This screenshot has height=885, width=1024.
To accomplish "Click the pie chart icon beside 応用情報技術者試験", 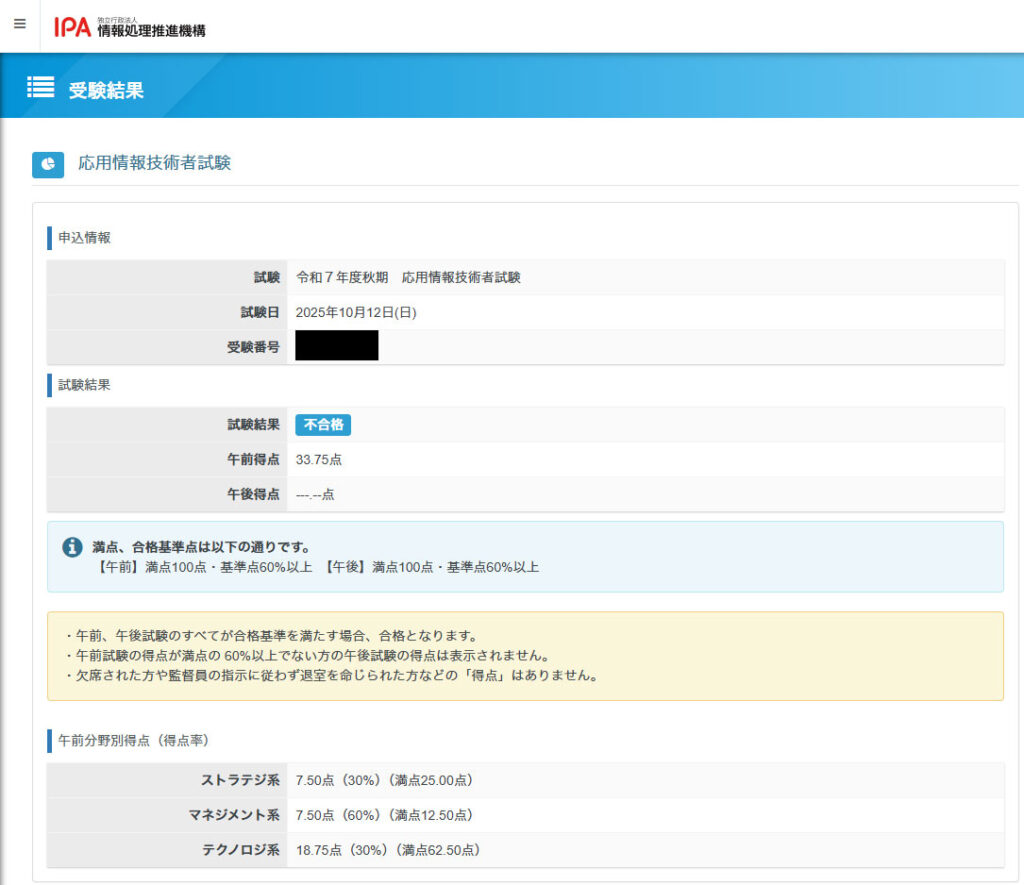I will tap(48, 164).
